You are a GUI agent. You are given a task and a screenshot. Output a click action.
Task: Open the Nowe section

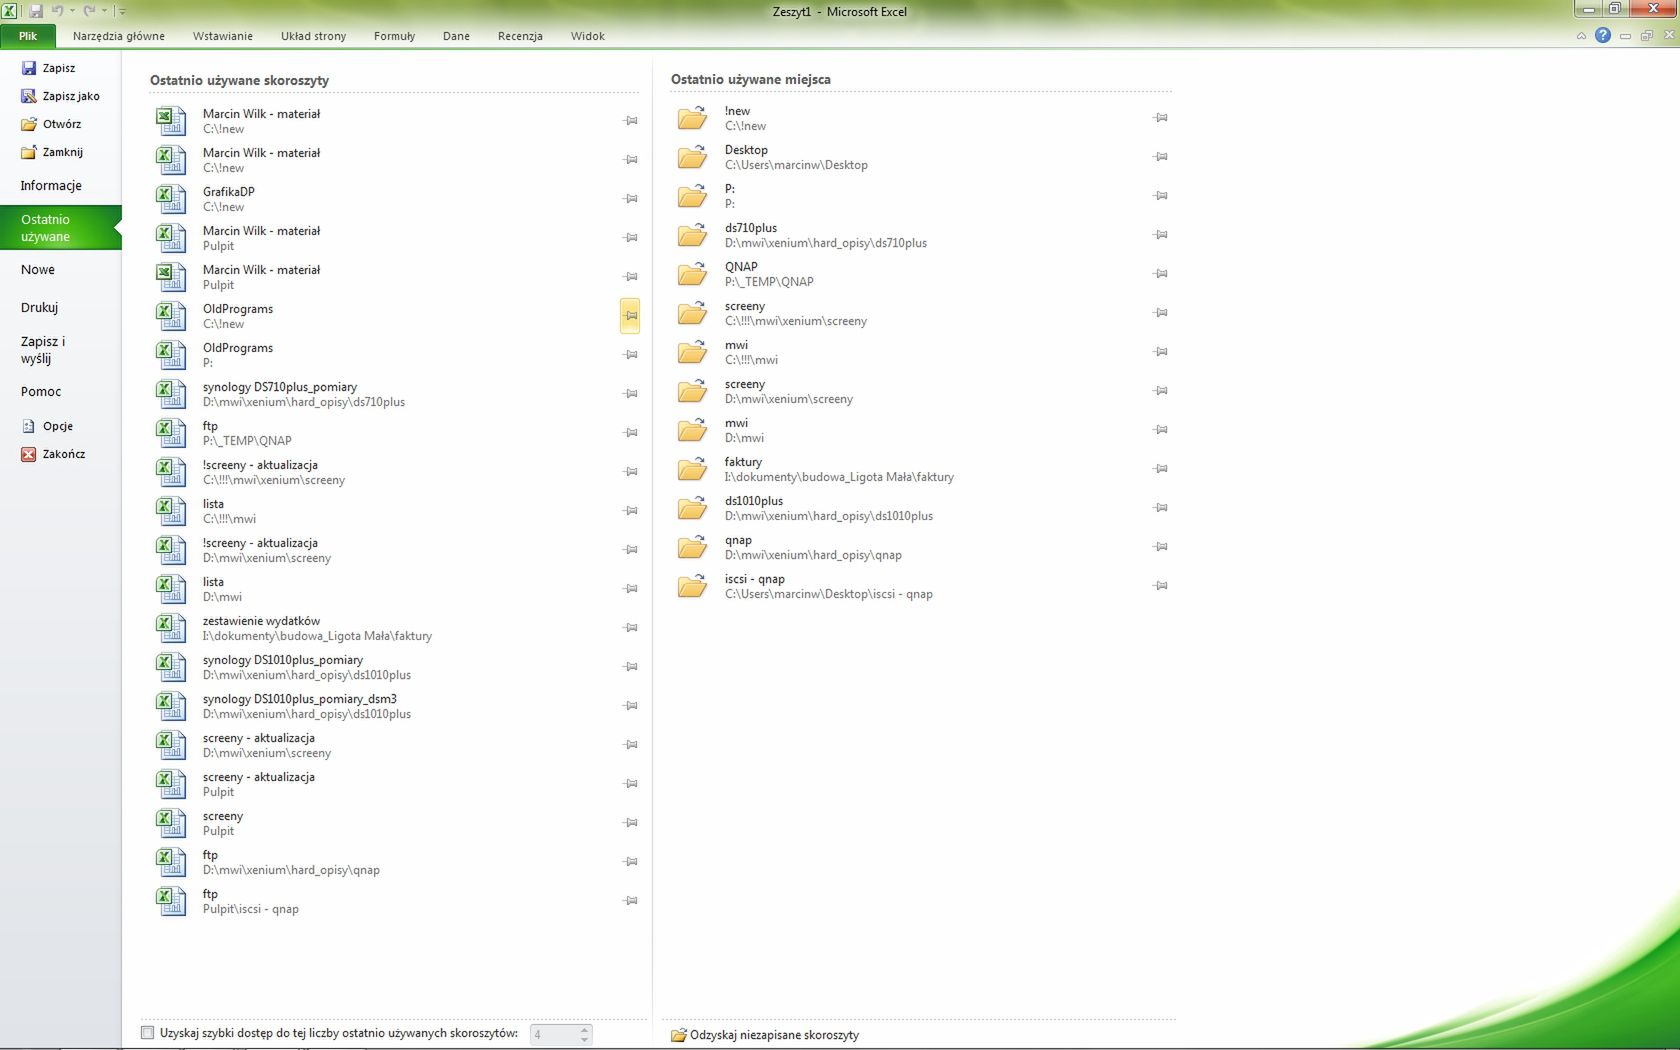38,270
